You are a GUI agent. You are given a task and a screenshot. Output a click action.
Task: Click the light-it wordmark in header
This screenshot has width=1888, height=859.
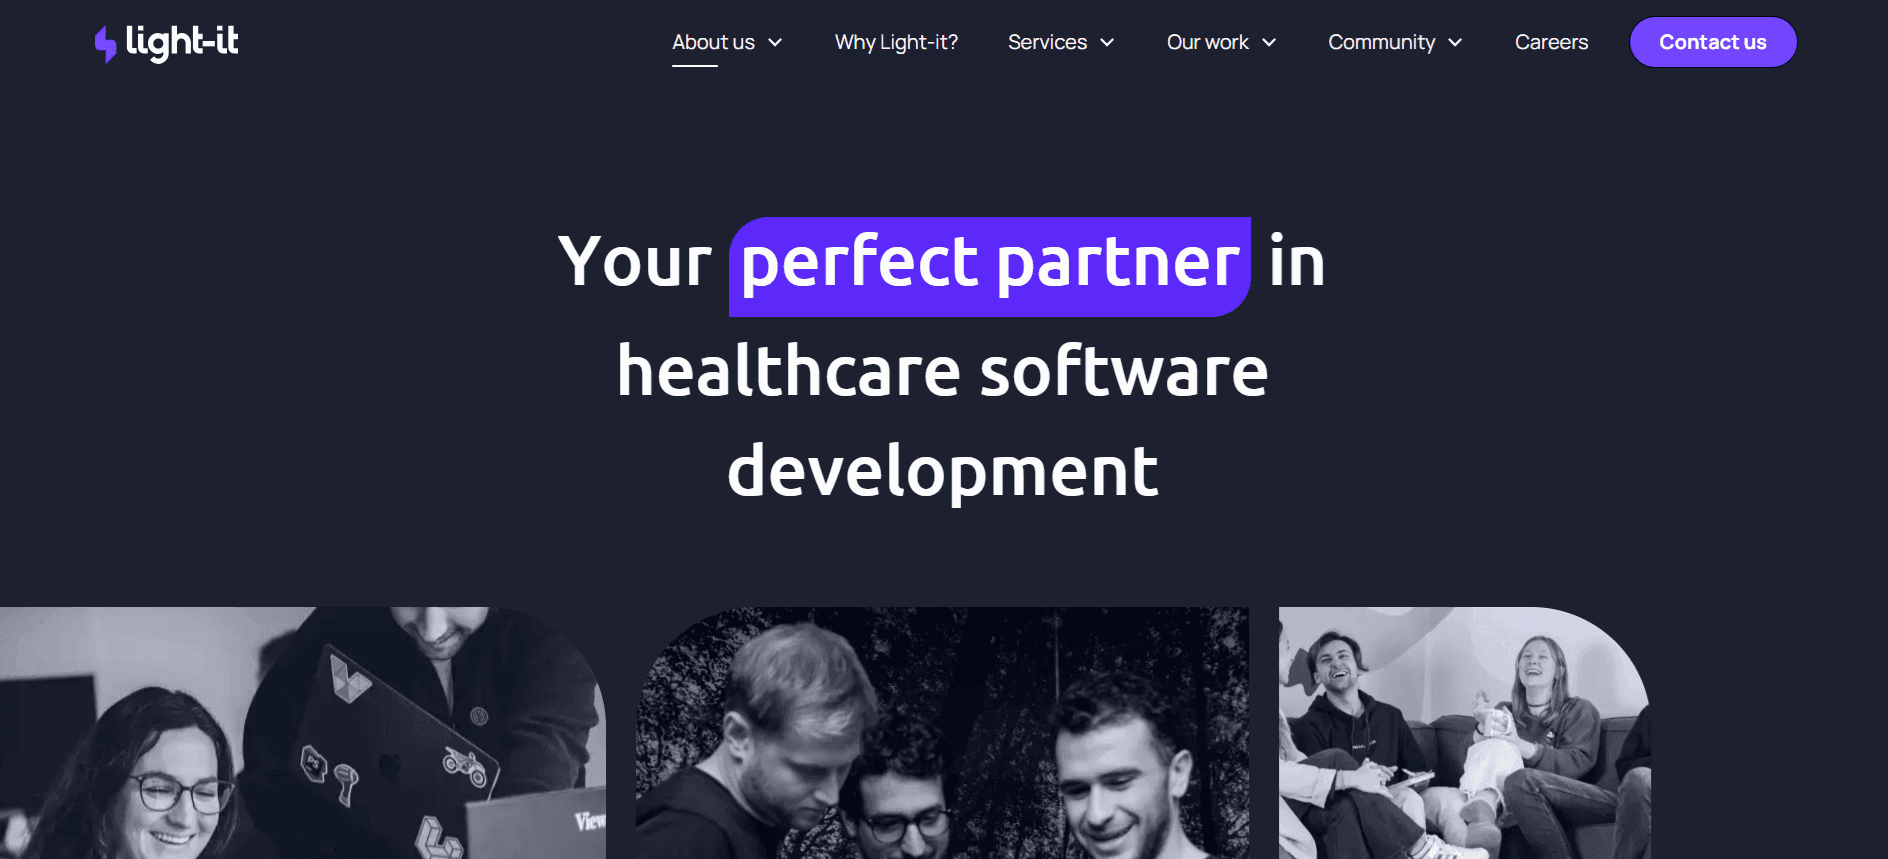click(182, 42)
